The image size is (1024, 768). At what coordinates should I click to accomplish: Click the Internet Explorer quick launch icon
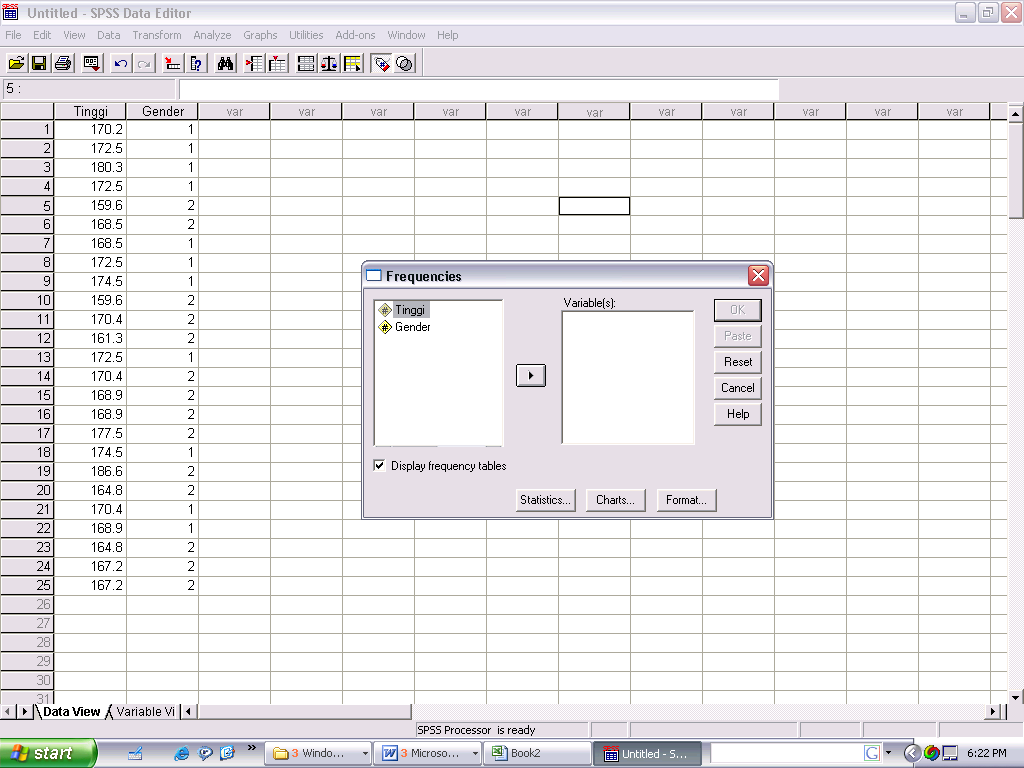[x=181, y=753]
